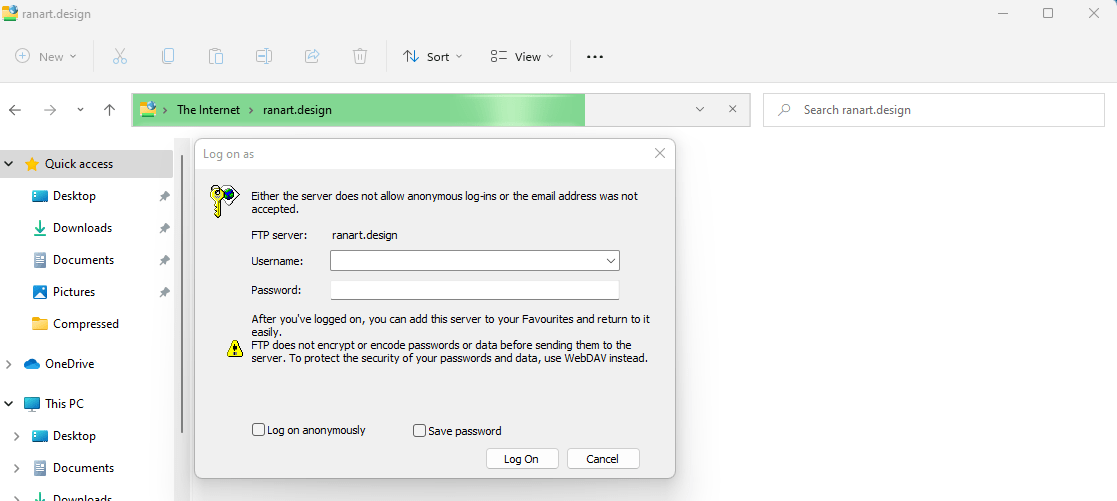
Task: Click the 'Log on as' dialog title
Action: [229, 154]
